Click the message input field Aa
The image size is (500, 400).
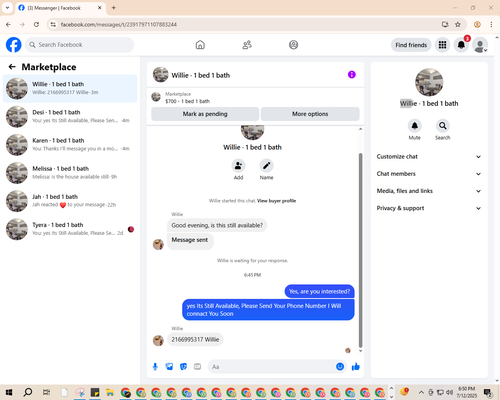pyautogui.click(x=272, y=367)
